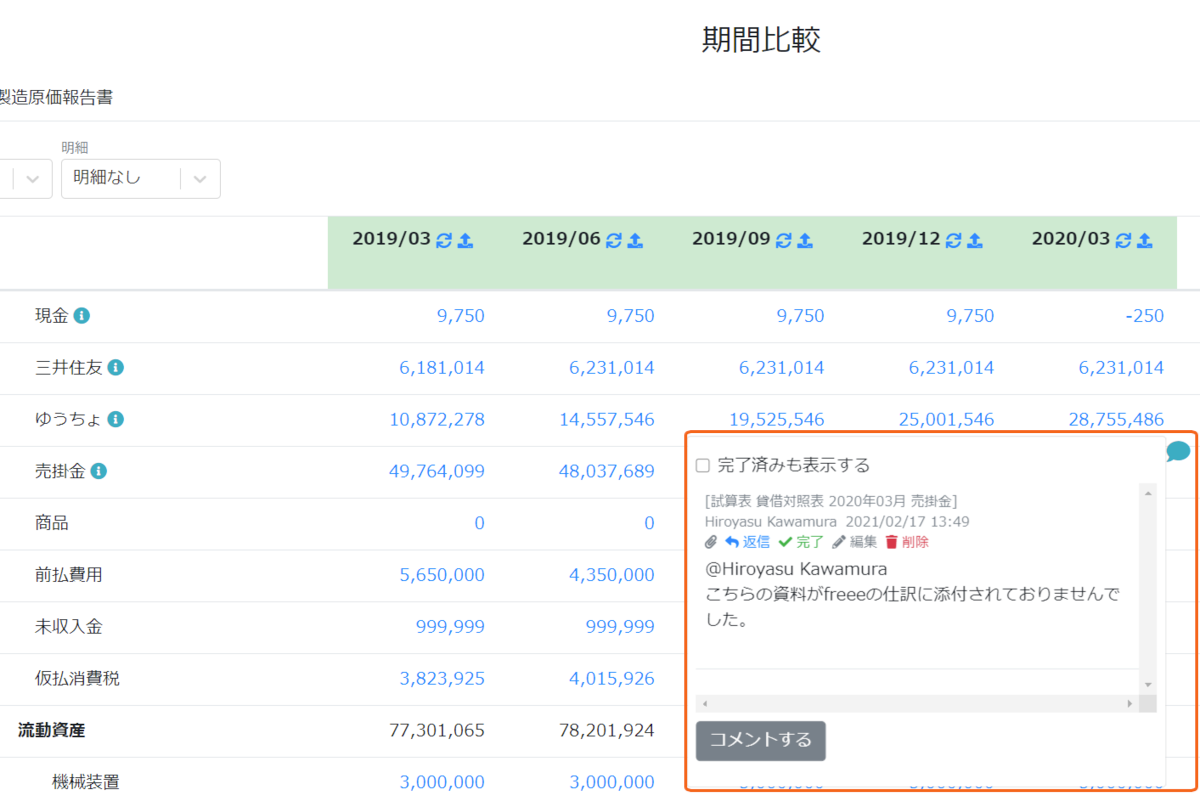This screenshot has width=1200, height=801.
Task: Open the 製造原価報告書 tab
Action: [56, 98]
